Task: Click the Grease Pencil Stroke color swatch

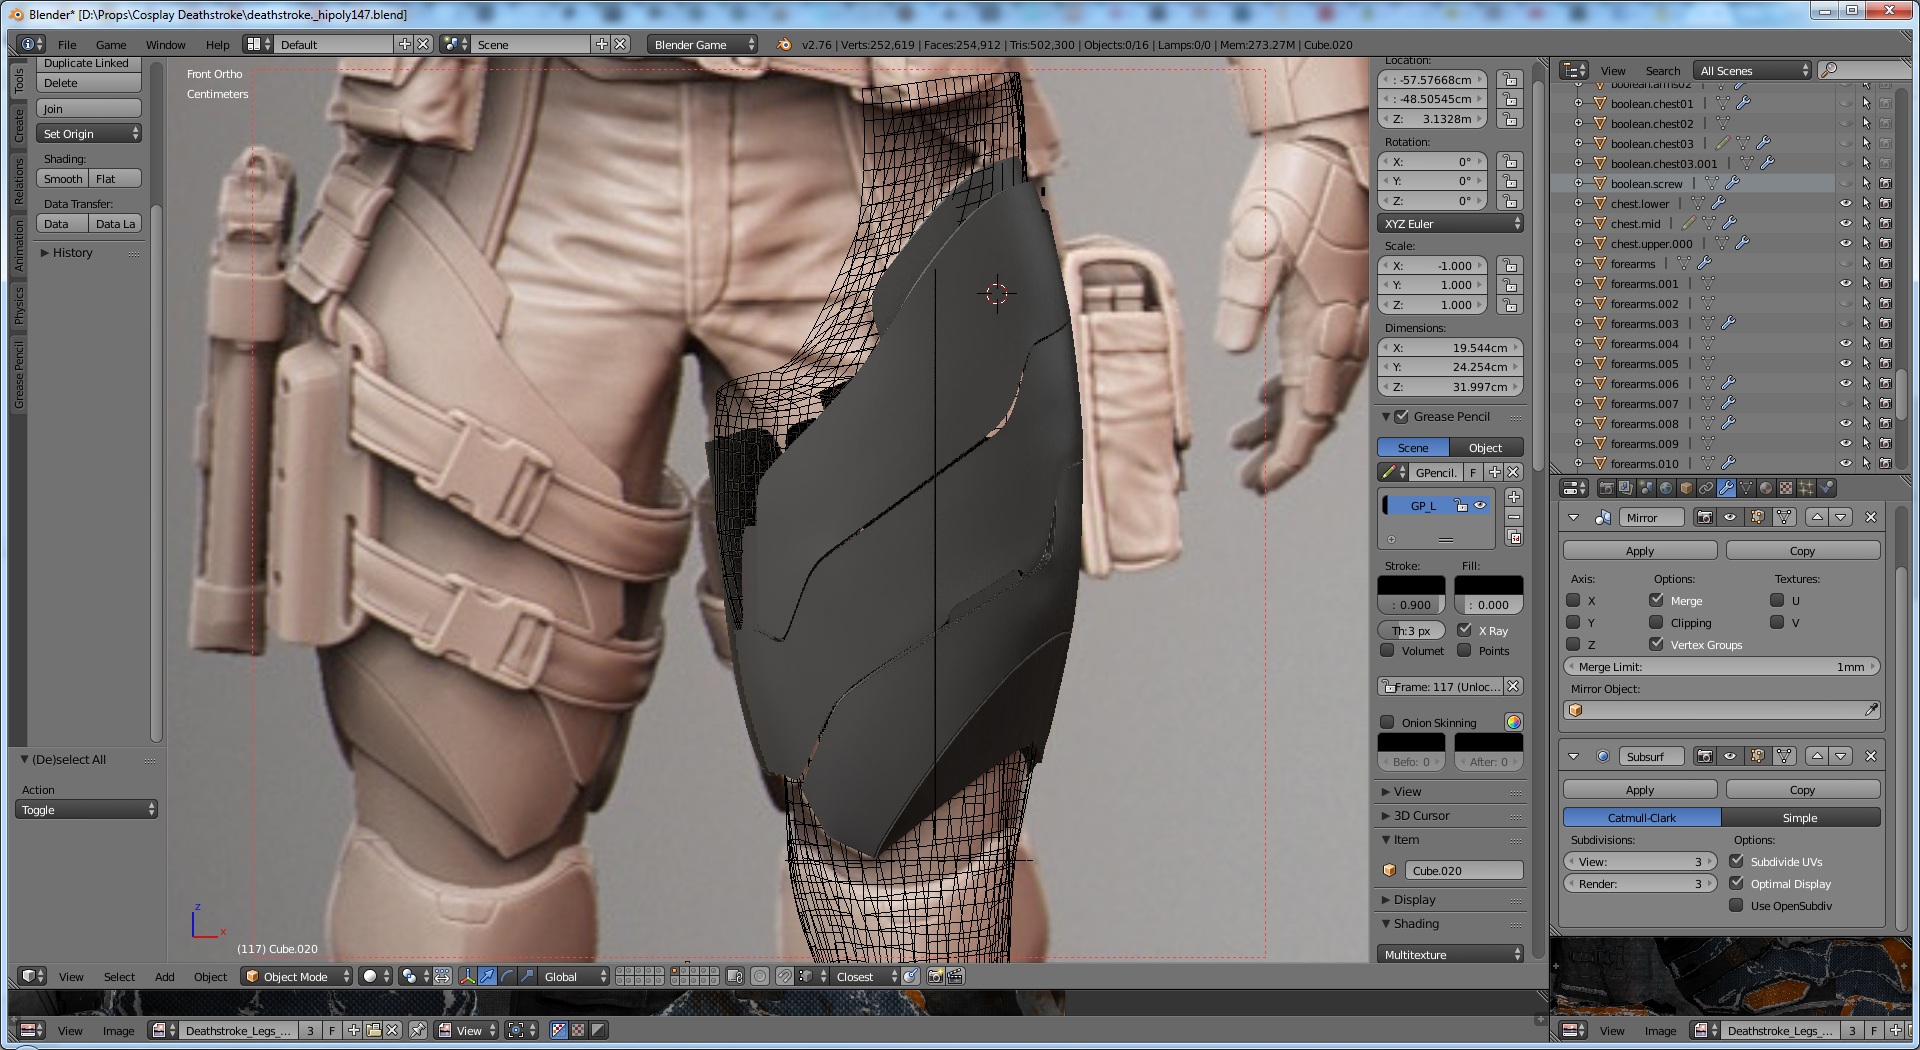Action: [x=1411, y=585]
